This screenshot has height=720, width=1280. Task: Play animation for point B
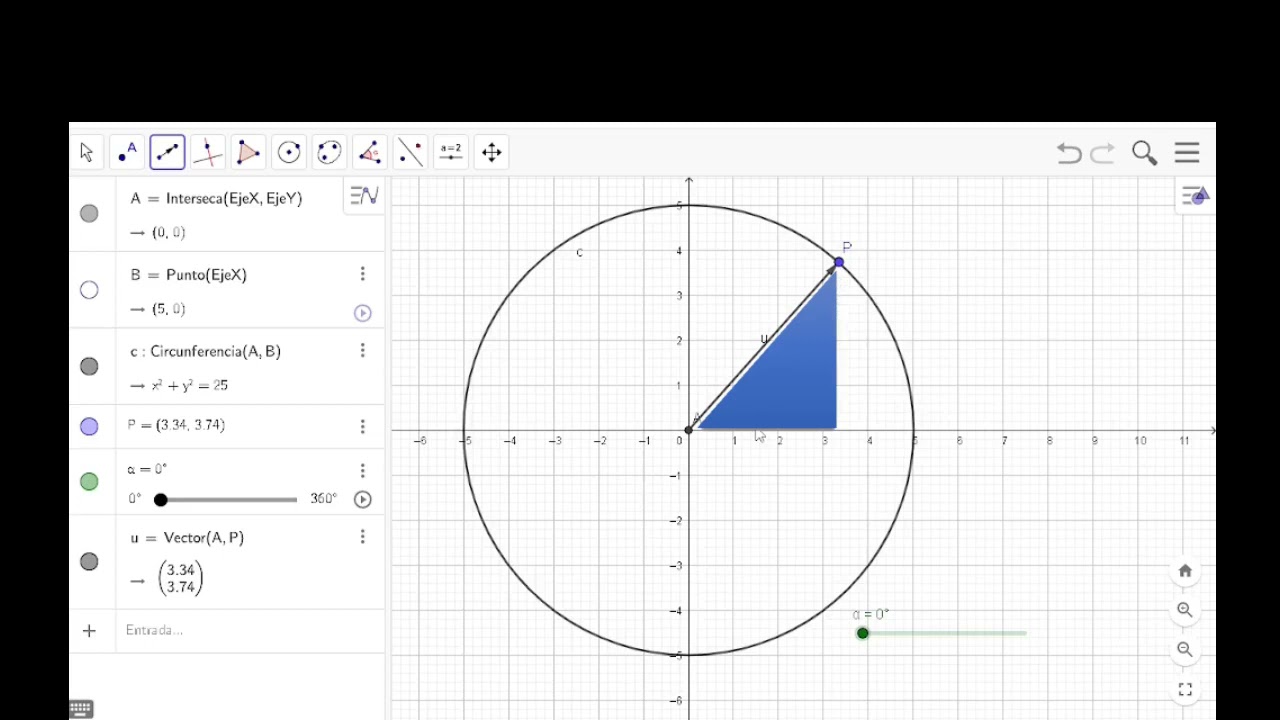point(363,314)
